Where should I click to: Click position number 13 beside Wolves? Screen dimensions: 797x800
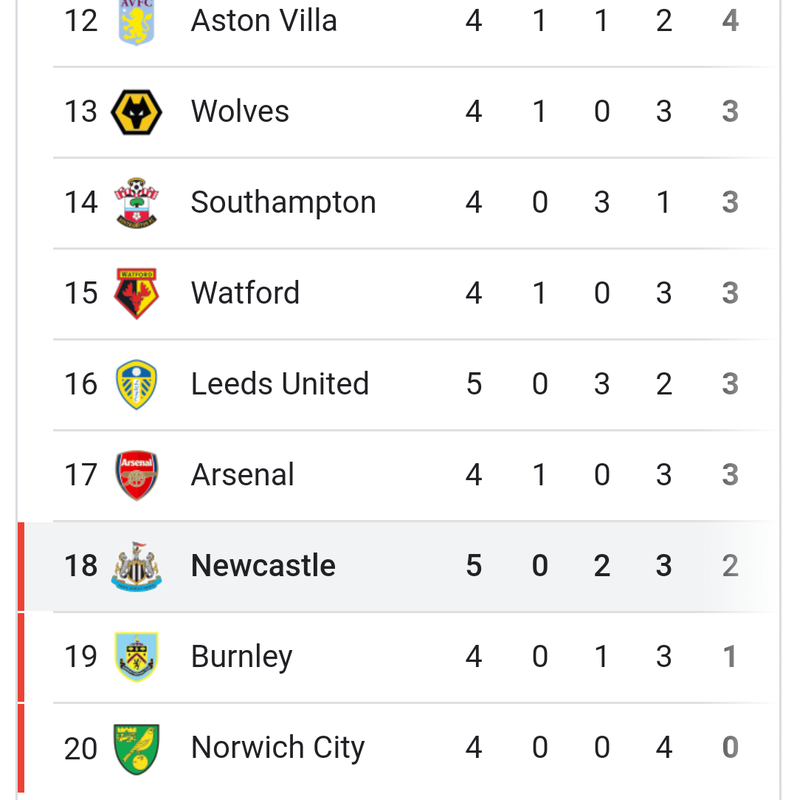pyautogui.click(x=81, y=111)
